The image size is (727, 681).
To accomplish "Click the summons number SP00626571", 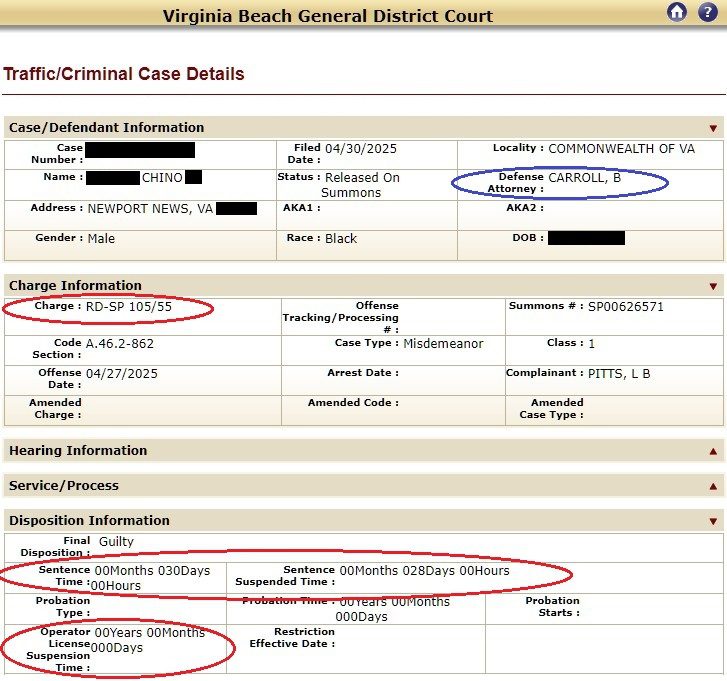I will tap(625, 306).
